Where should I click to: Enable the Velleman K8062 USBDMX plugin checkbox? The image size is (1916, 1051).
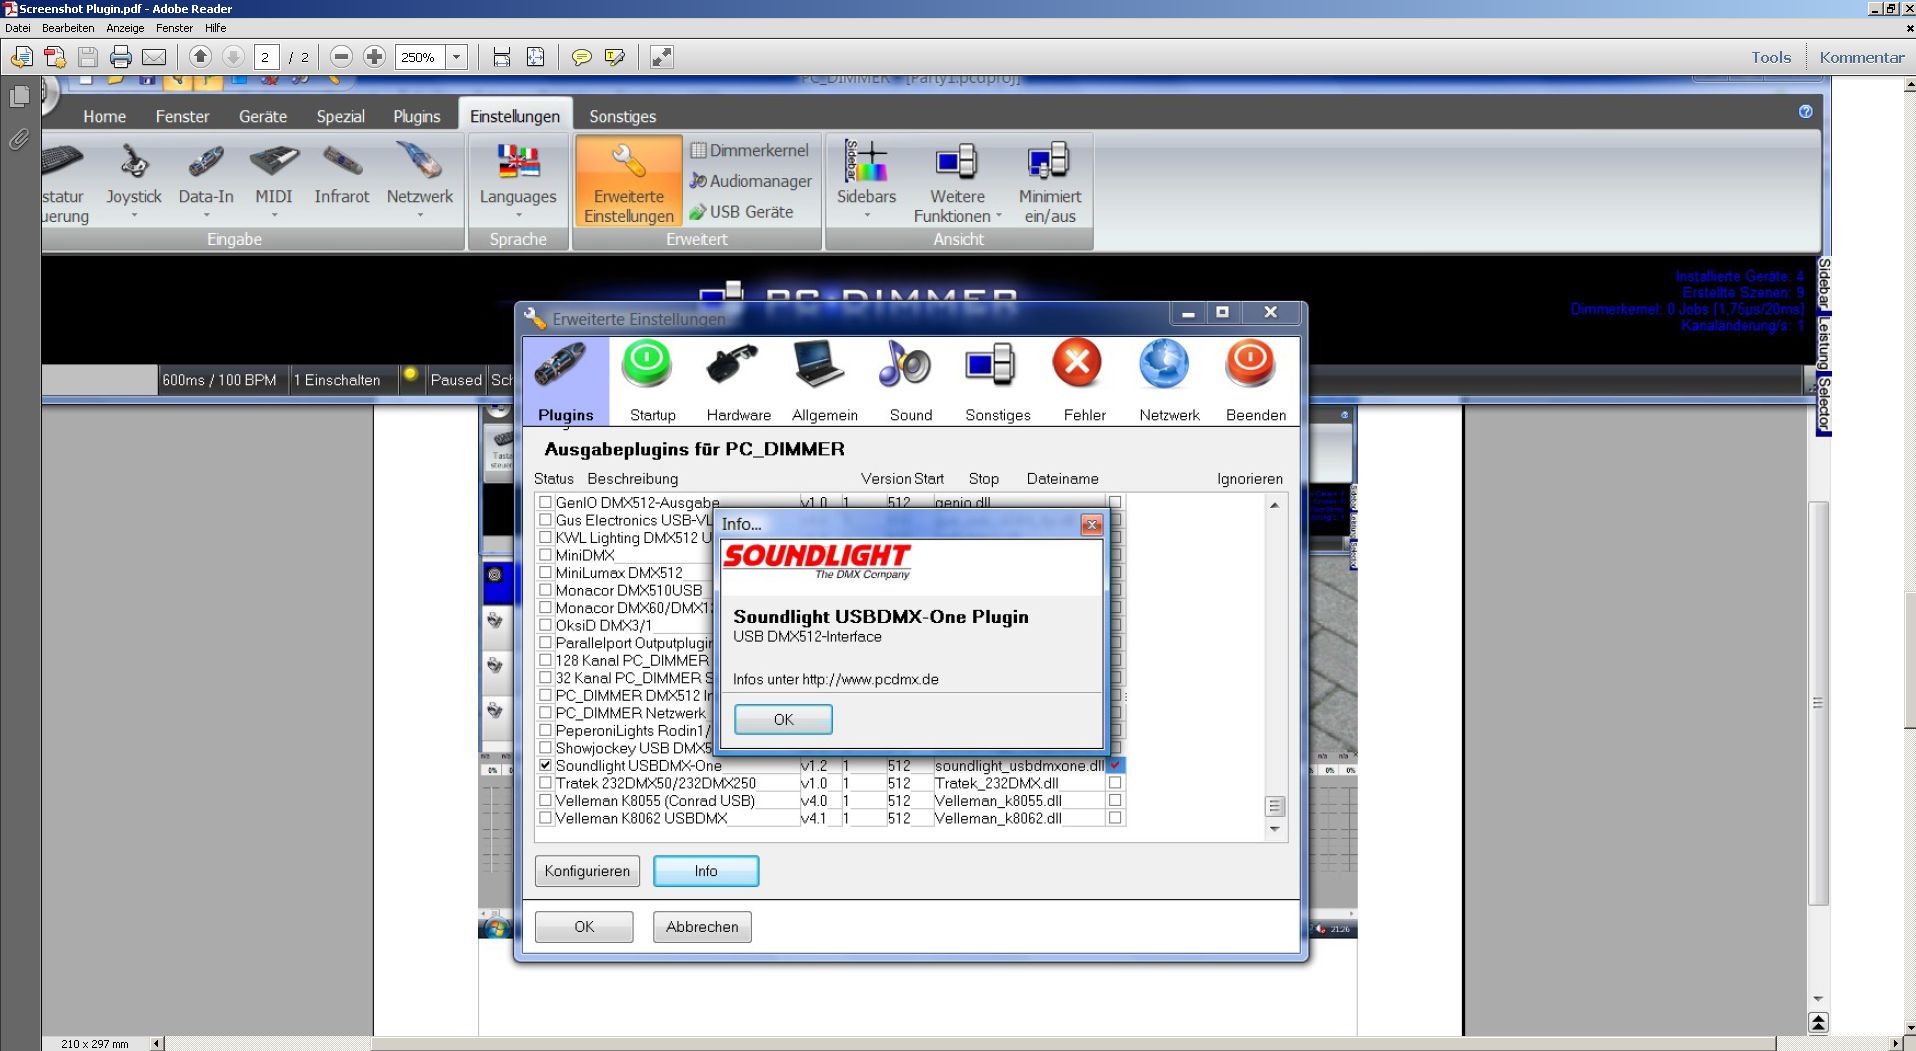click(x=546, y=818)
